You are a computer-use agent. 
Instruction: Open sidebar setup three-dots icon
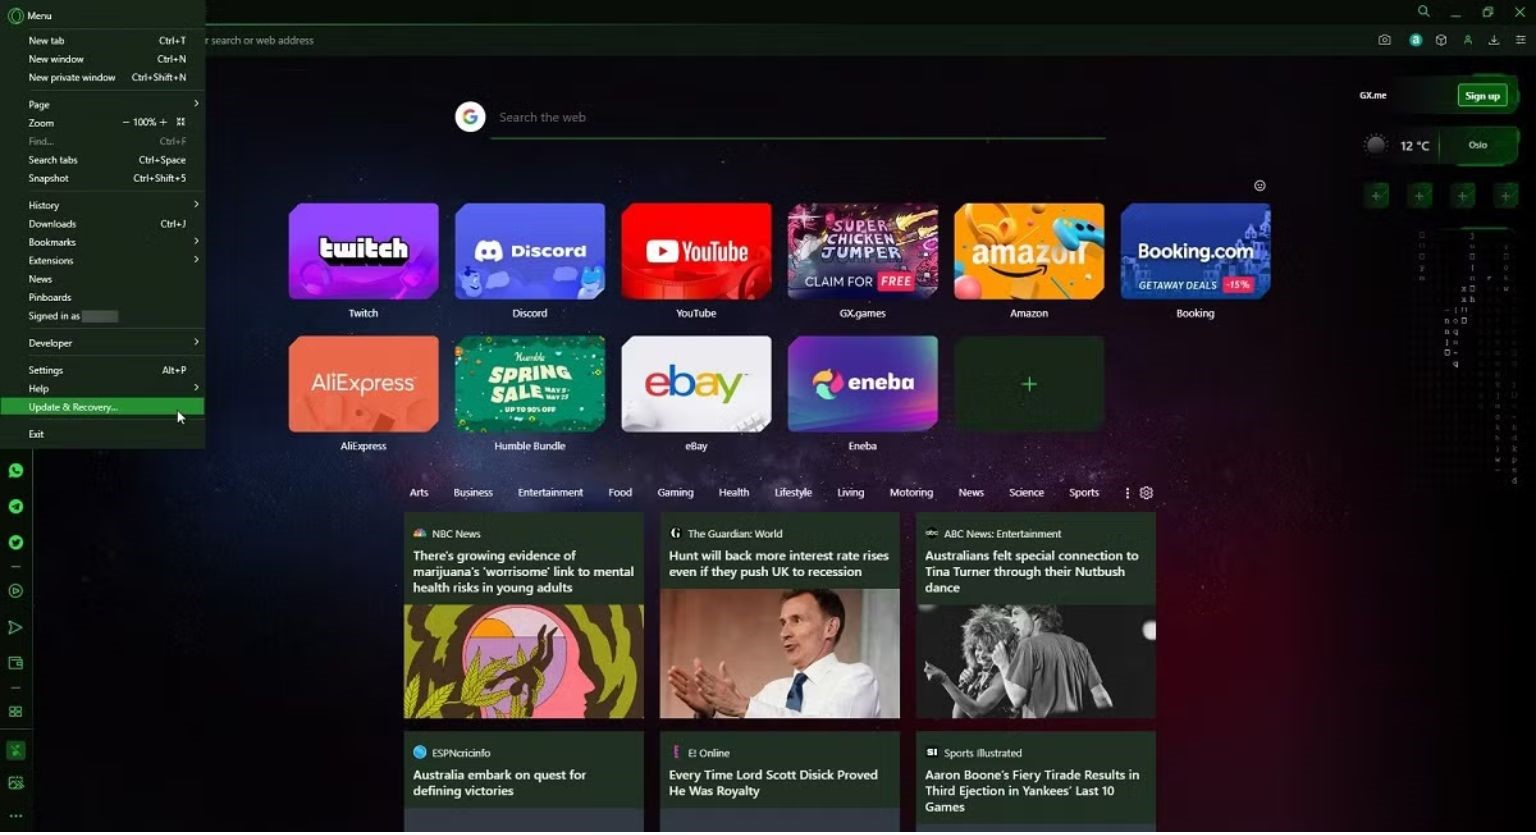click(16, 816)
